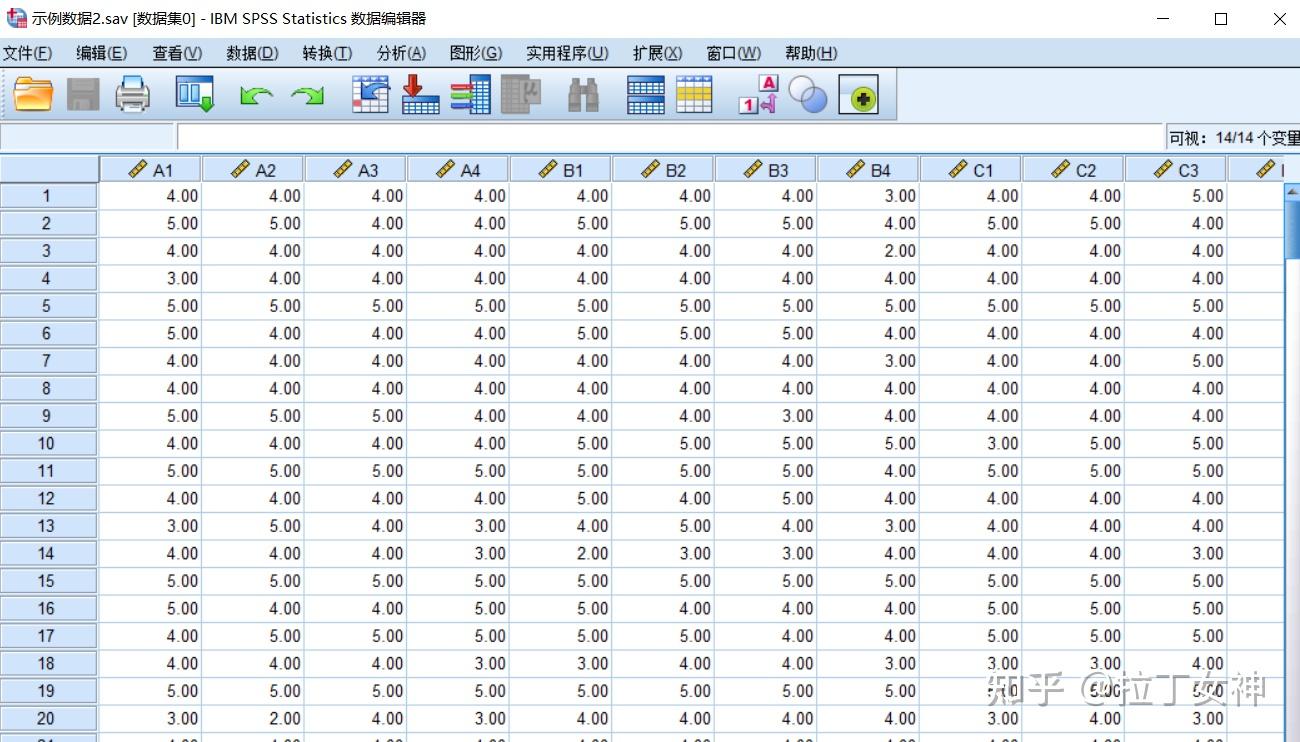1300x742 pixels.
Task: Click row 20 A2 cell showing 2.00
Action: pos(253,718)
